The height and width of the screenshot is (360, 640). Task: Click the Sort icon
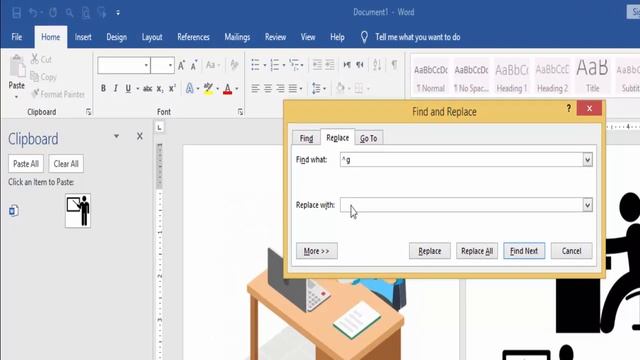pos(377,65)
